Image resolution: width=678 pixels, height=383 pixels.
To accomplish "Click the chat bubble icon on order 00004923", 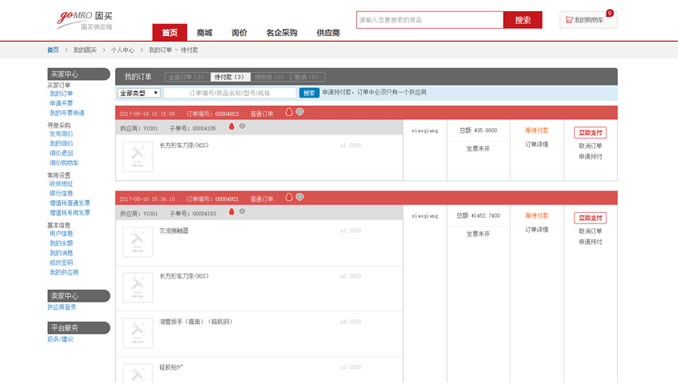I will [x=300, y=112].
